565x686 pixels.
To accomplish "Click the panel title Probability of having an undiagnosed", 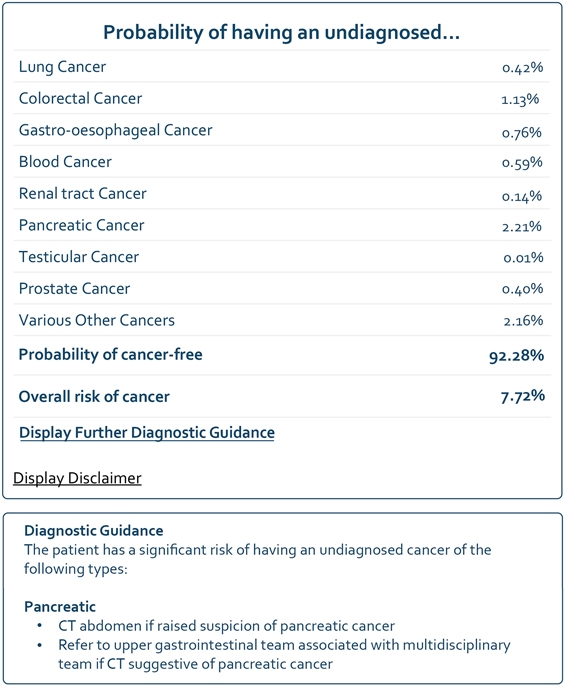I will [281, 32].
